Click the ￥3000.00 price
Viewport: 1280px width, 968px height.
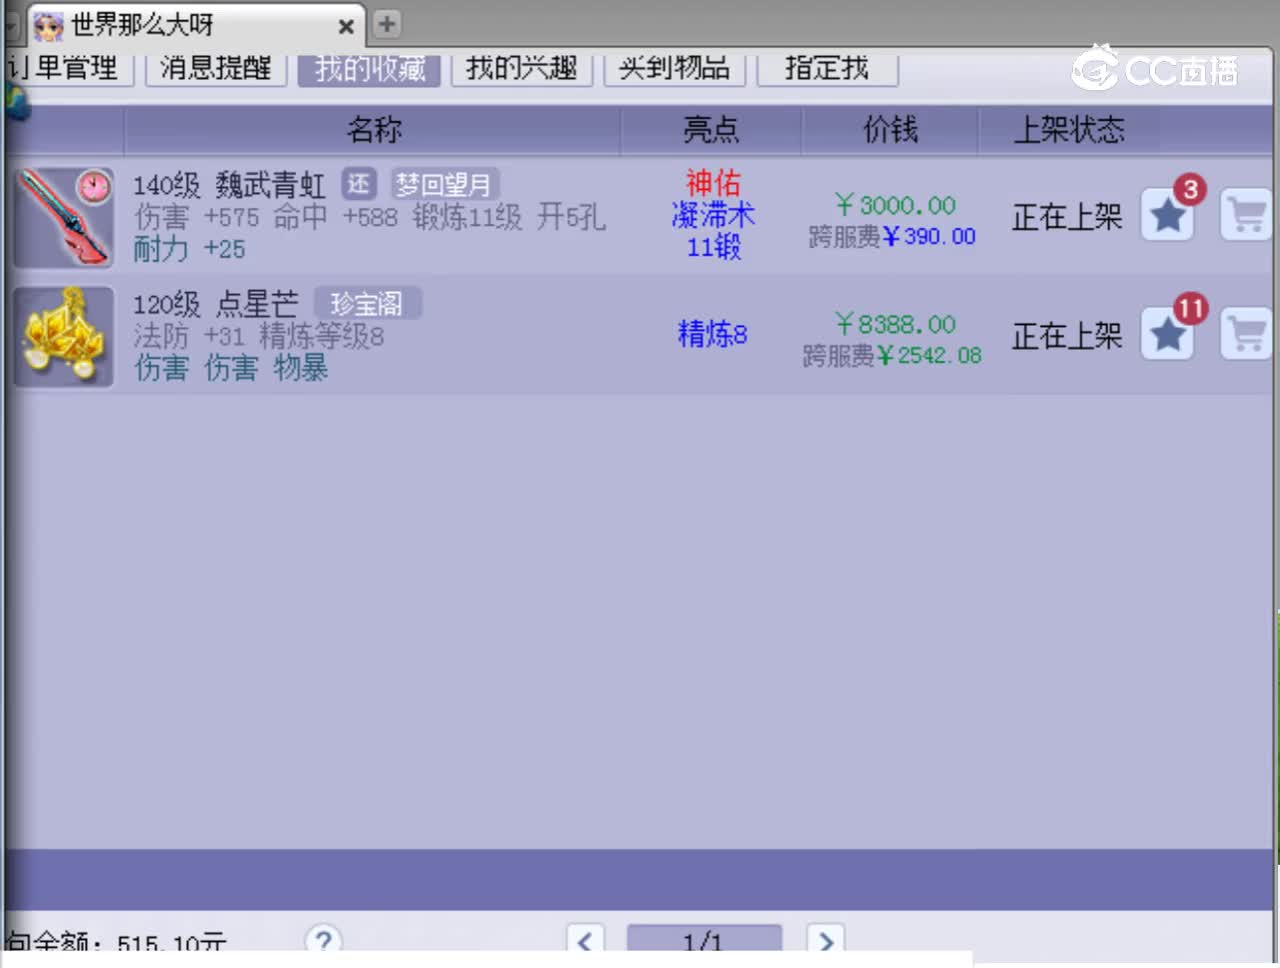pos(896,205)
